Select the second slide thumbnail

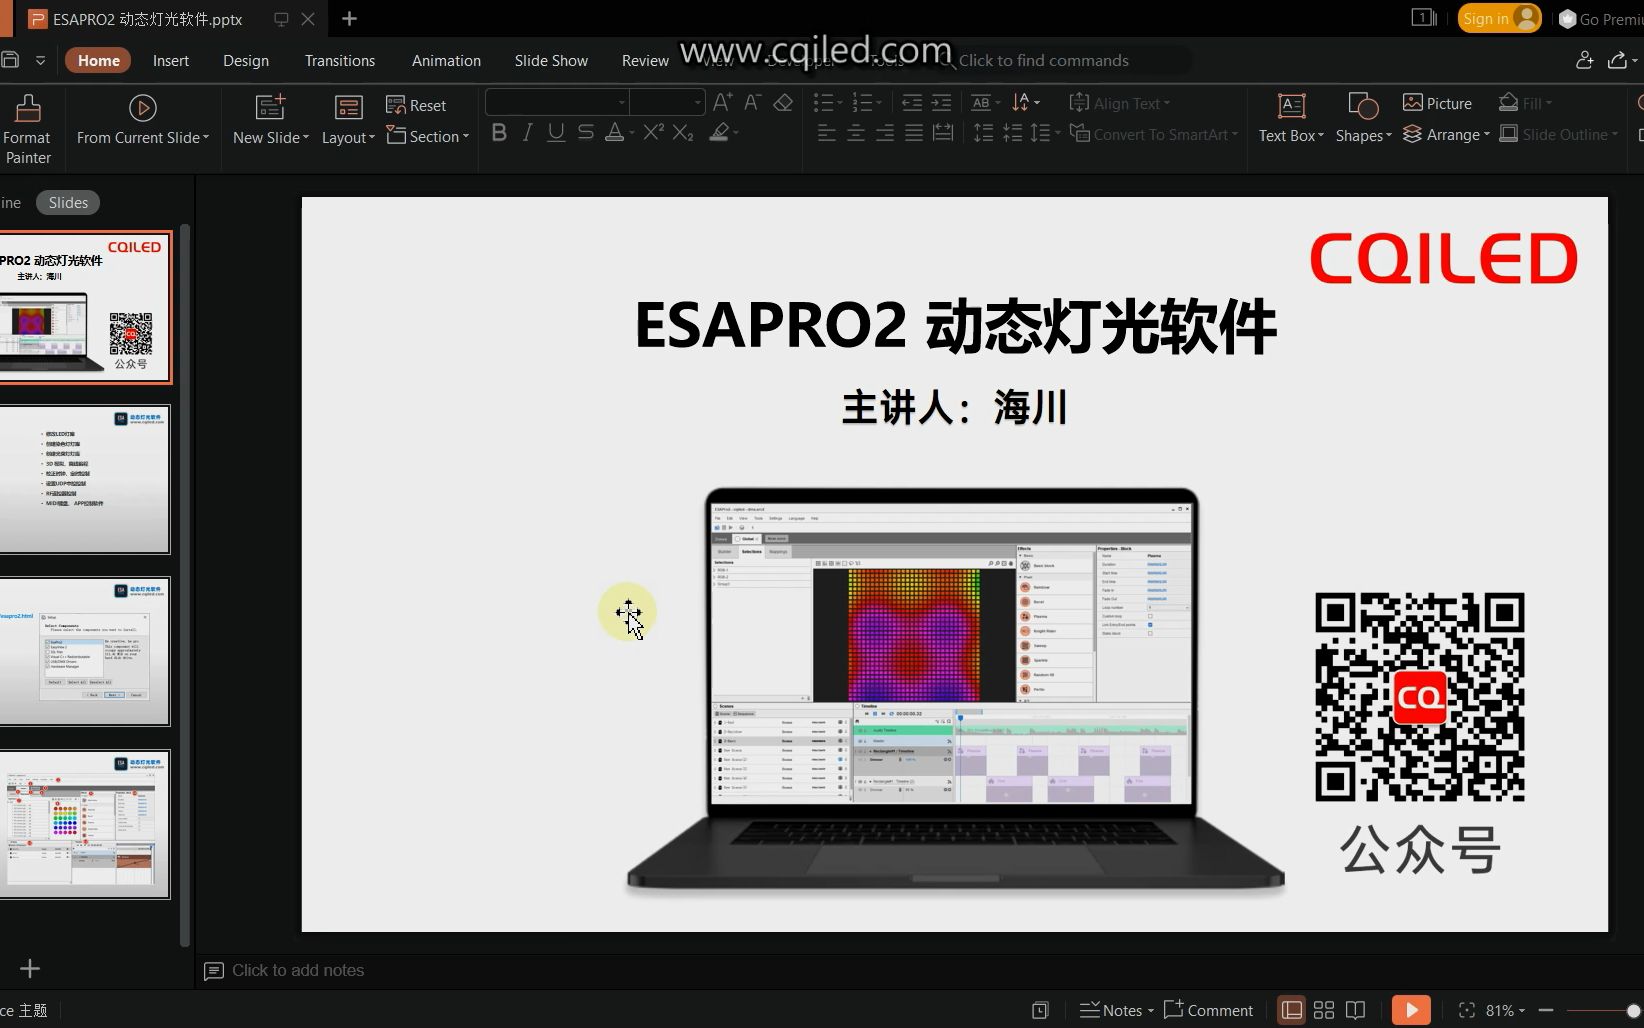[x=84, y=479]
